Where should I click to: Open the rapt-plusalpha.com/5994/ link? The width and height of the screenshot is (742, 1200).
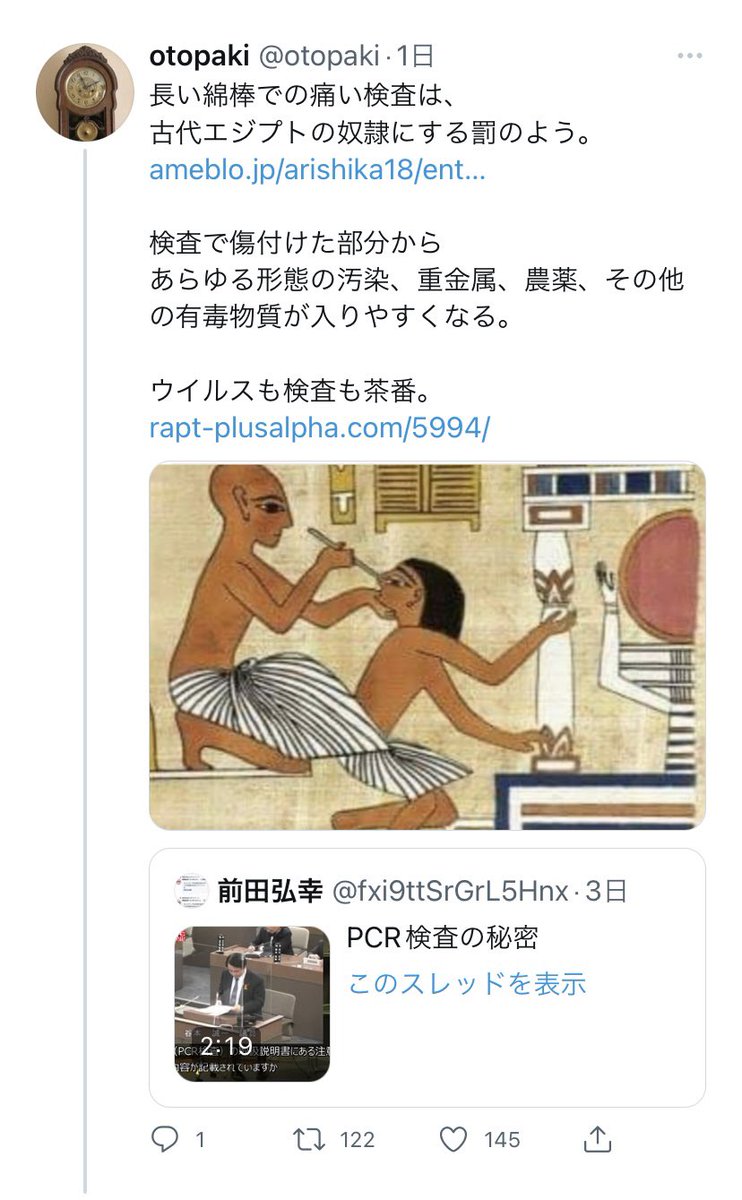point(320,428)
